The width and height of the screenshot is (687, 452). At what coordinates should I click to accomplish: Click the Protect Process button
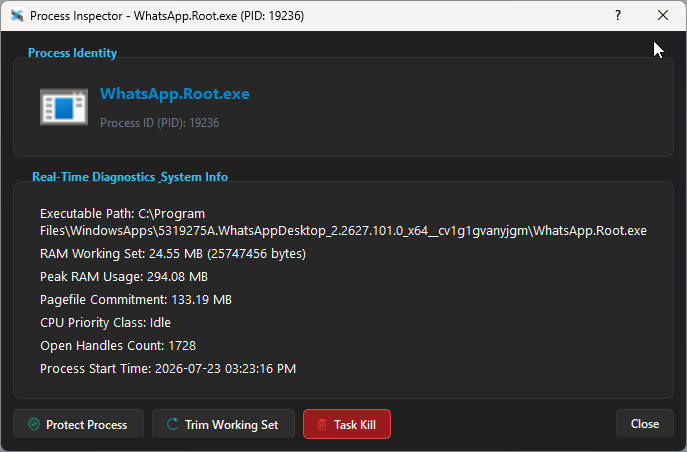[78, 424]
